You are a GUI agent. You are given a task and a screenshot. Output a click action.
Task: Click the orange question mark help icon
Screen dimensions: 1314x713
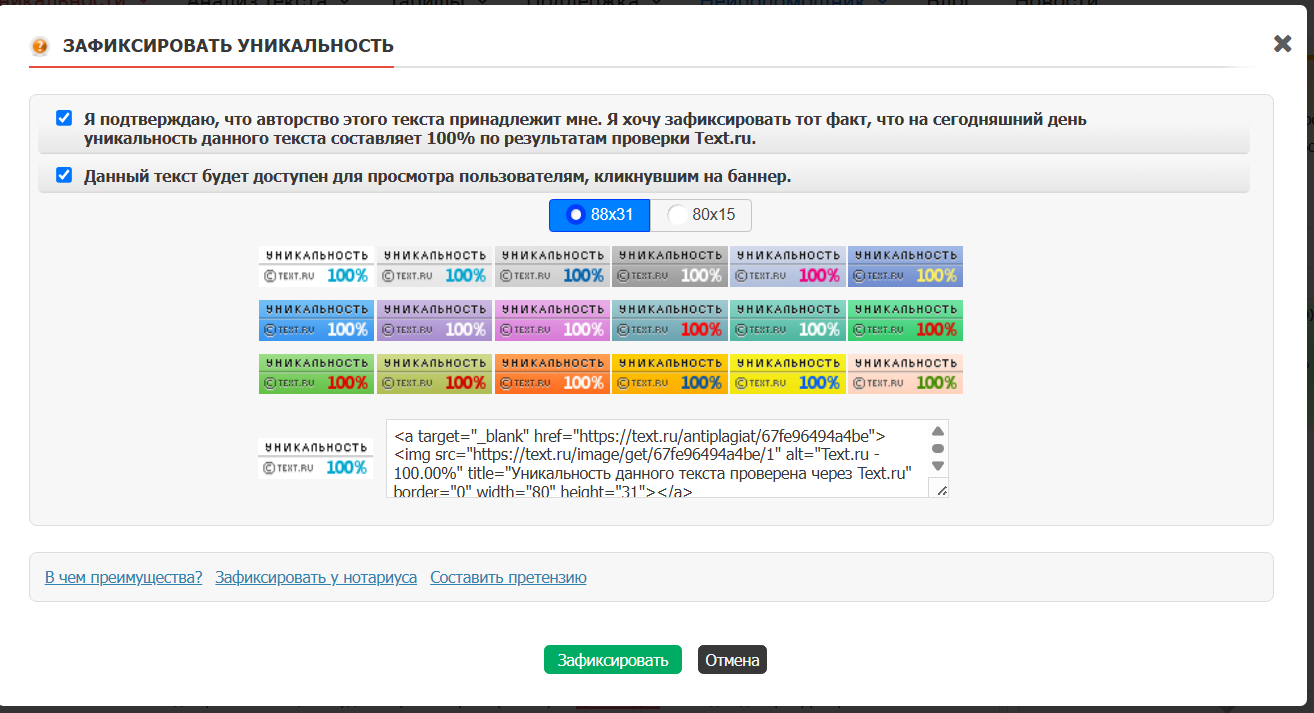pyautogui.click(x=40, y=46)
